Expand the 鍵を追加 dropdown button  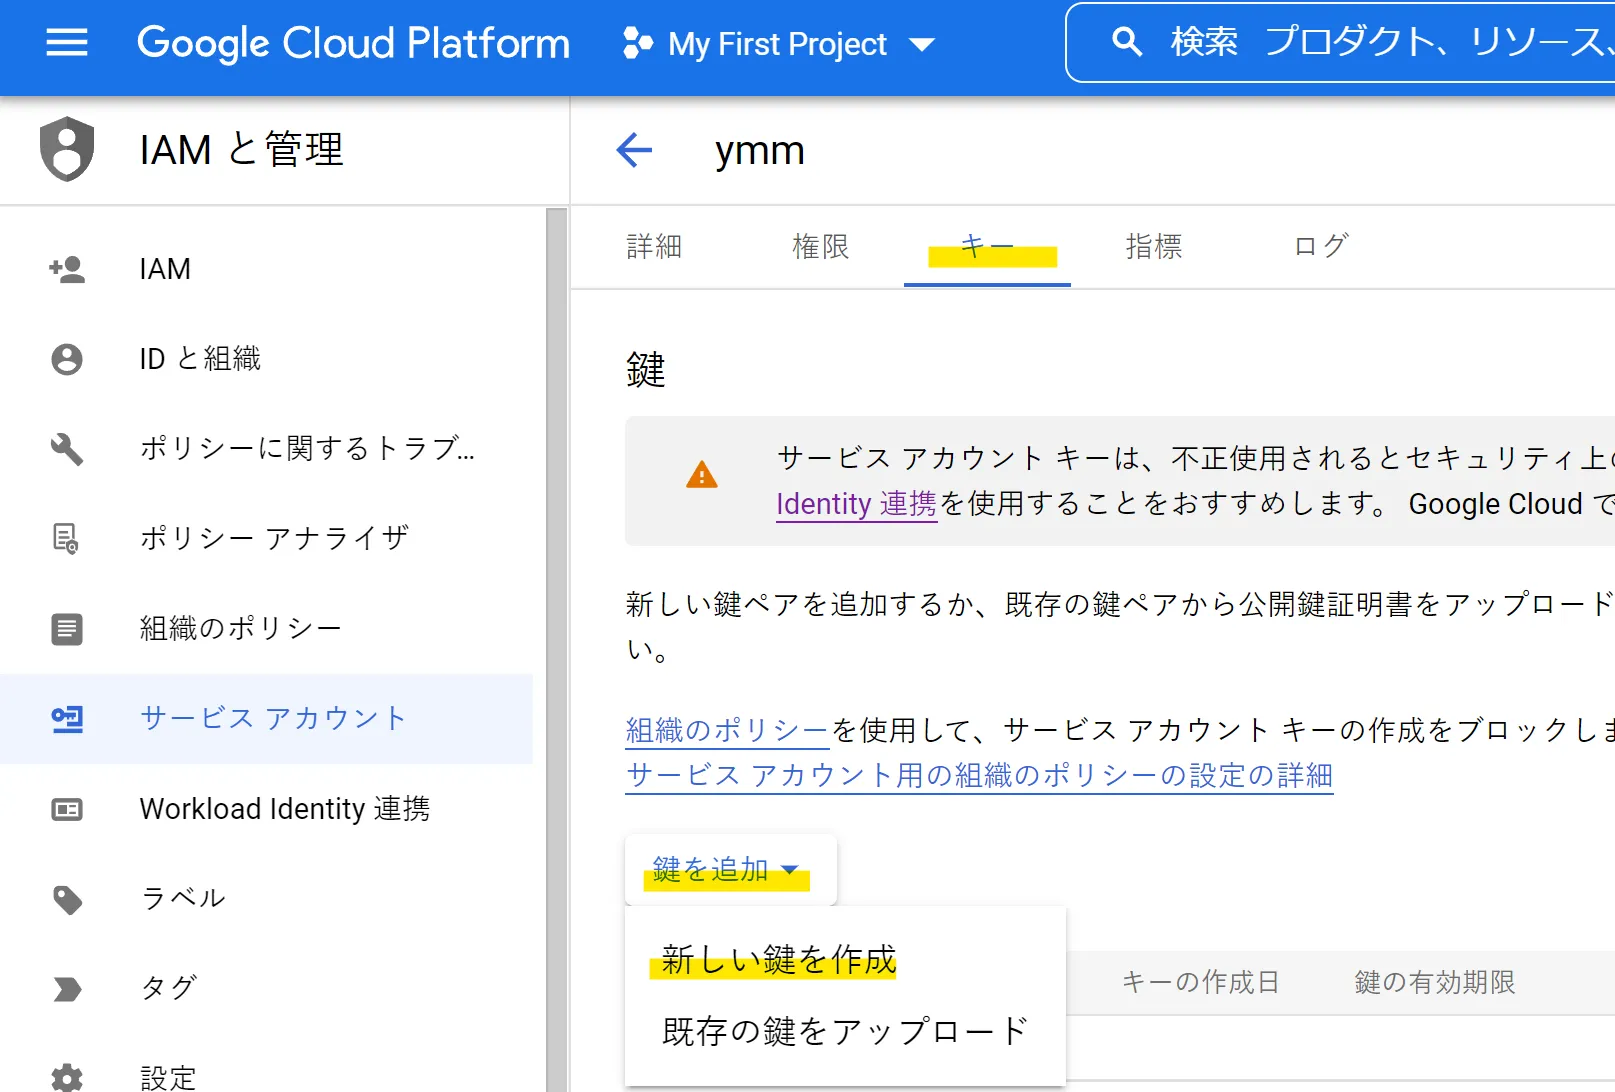pyautogui.click(x=730, y=870)
